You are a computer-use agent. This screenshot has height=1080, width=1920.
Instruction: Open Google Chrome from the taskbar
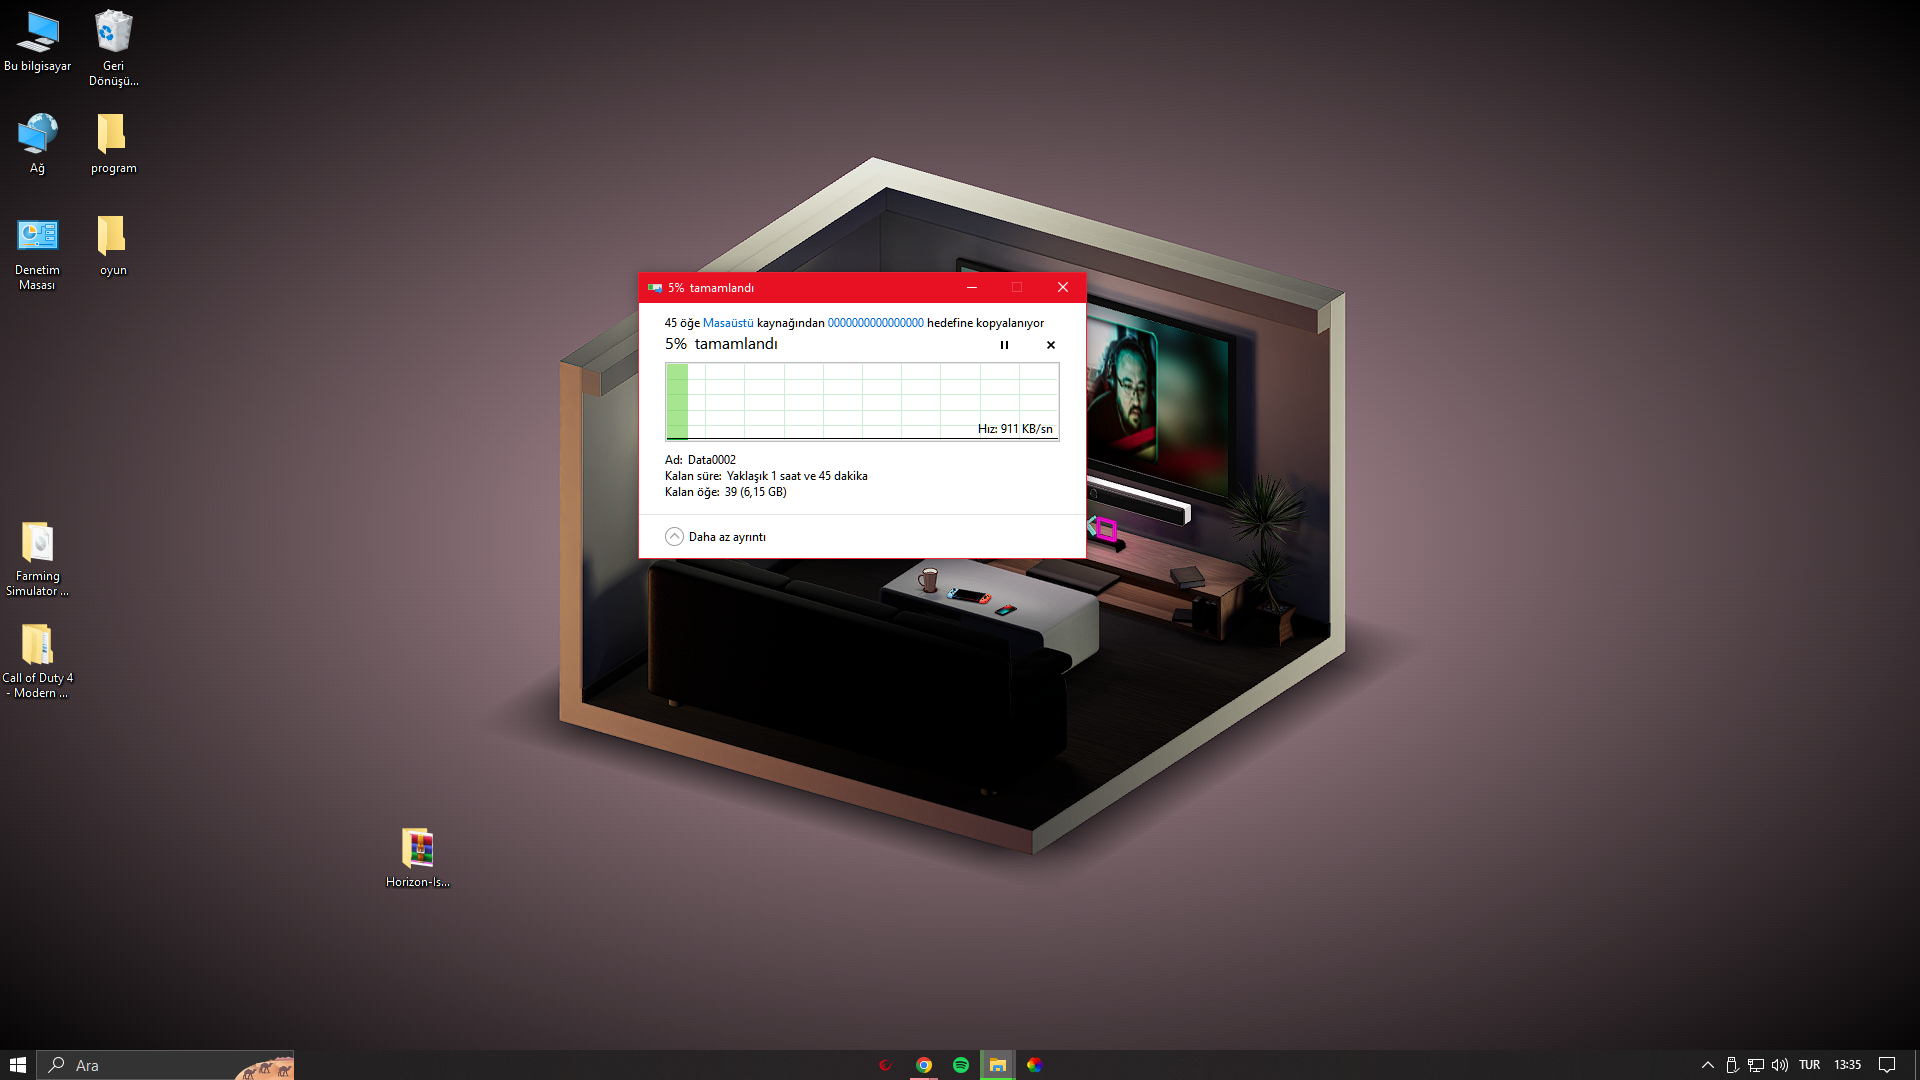point(924,1065)
